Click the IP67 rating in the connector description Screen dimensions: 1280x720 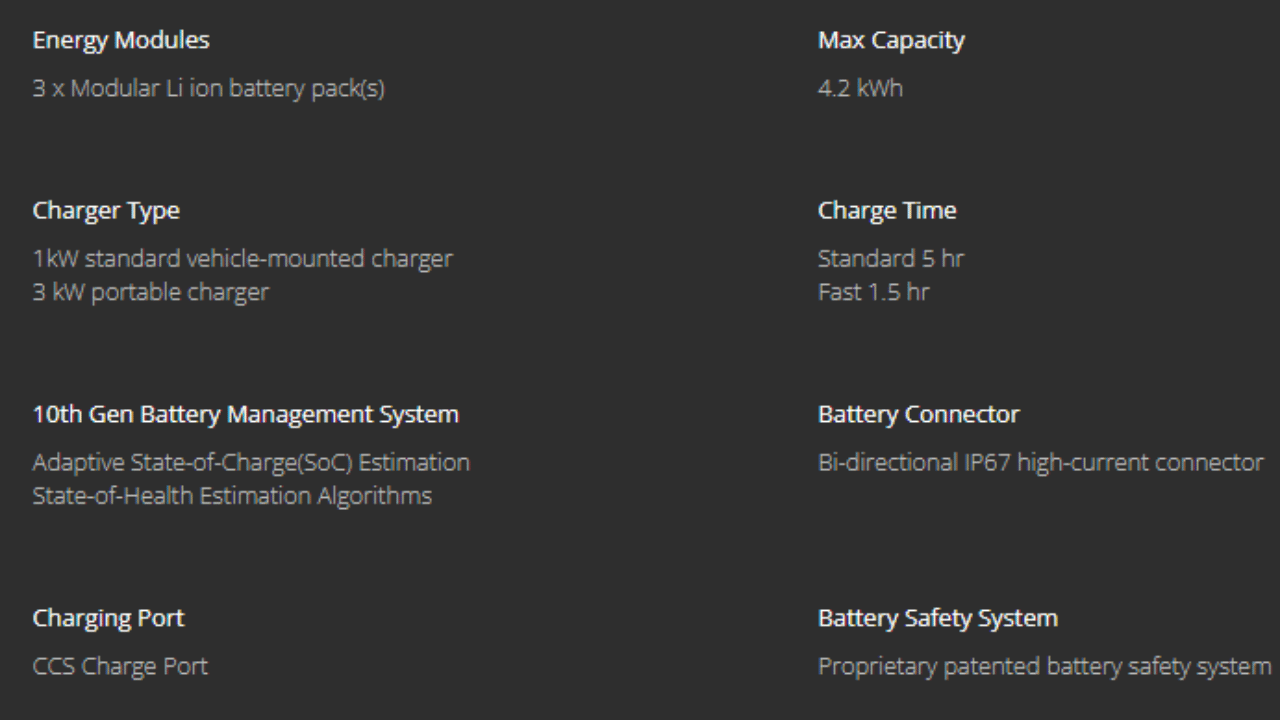coord(988,463)
